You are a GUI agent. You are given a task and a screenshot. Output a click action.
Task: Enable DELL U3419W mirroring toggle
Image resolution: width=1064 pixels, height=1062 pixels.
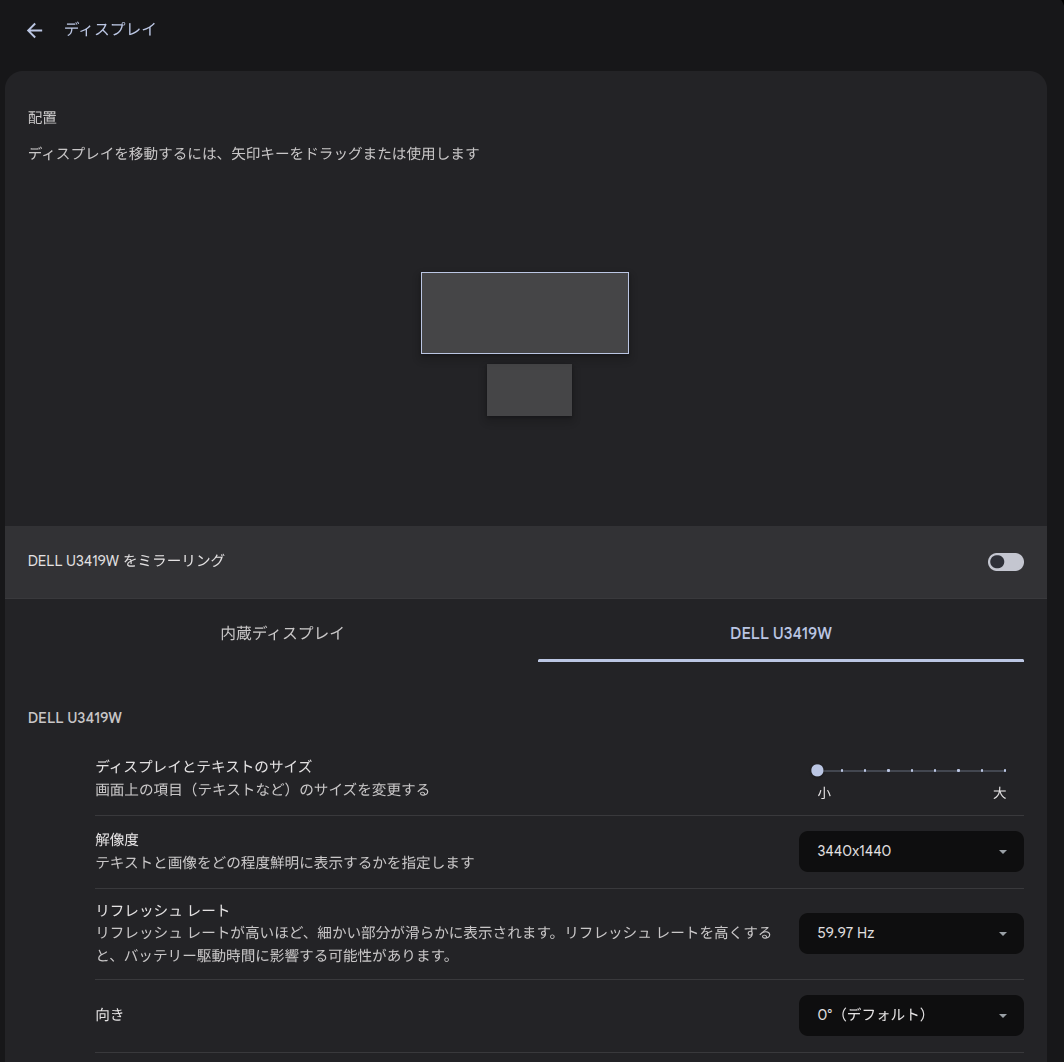1005,562
